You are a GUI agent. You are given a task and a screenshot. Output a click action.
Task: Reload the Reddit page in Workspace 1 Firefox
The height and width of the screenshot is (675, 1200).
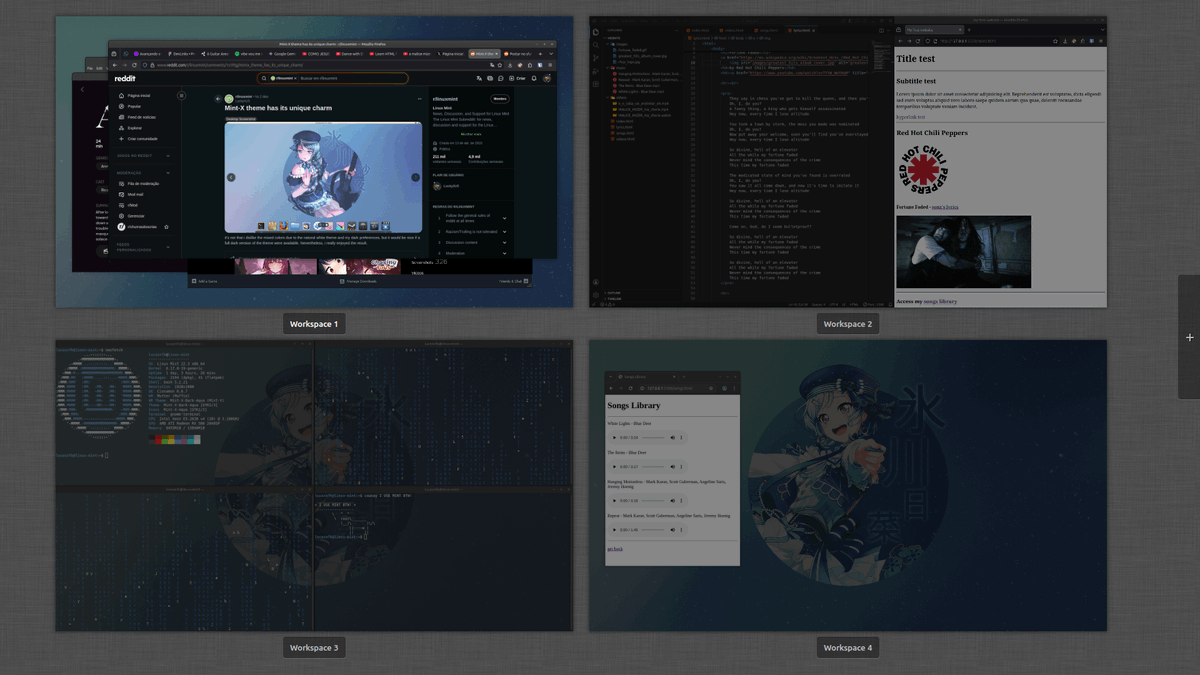pyautogui.click(x=134, y=66)
